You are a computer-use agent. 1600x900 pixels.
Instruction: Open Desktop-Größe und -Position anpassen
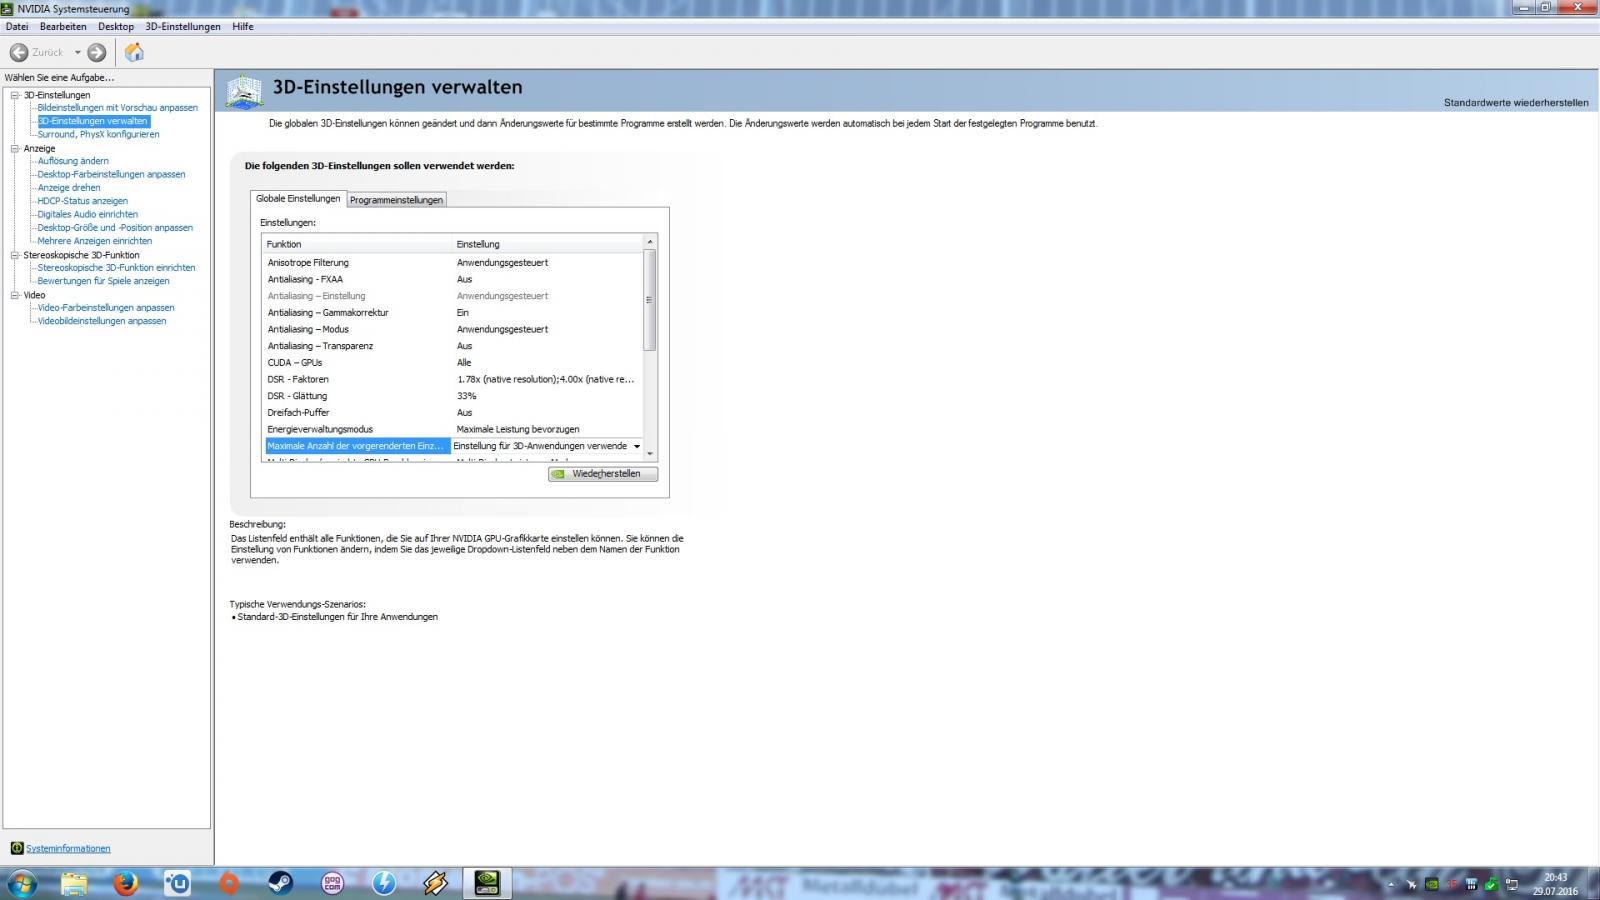point(115,228)
